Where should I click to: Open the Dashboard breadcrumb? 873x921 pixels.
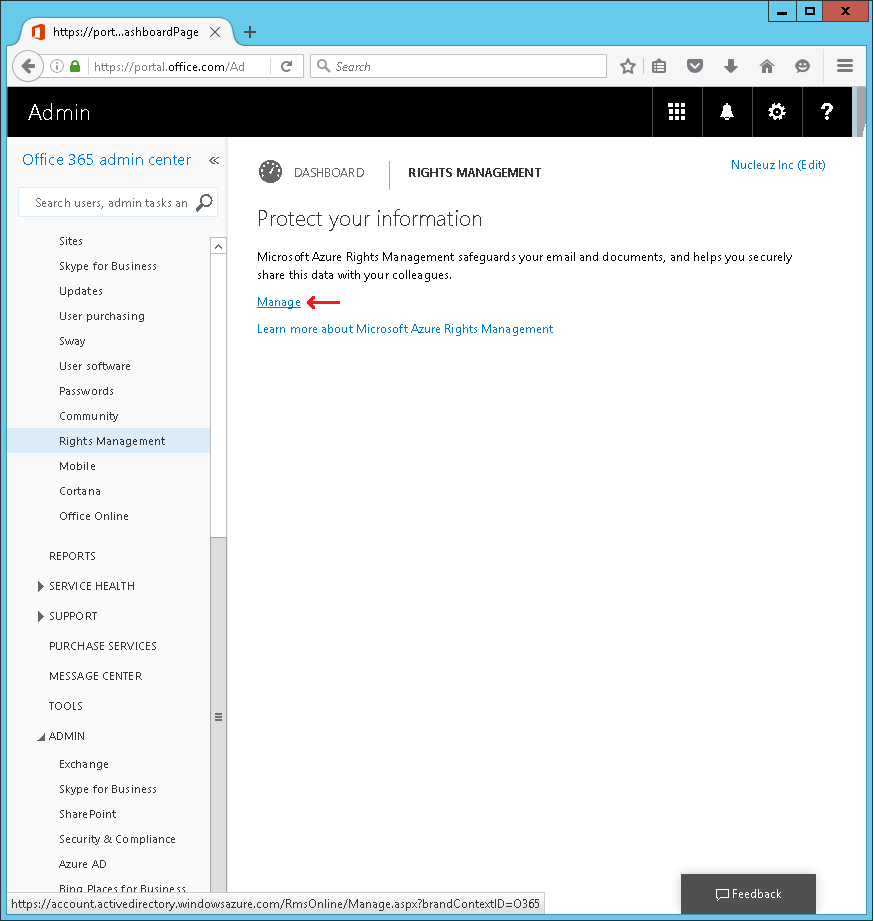pyautogui.click(x=329, y=173)
